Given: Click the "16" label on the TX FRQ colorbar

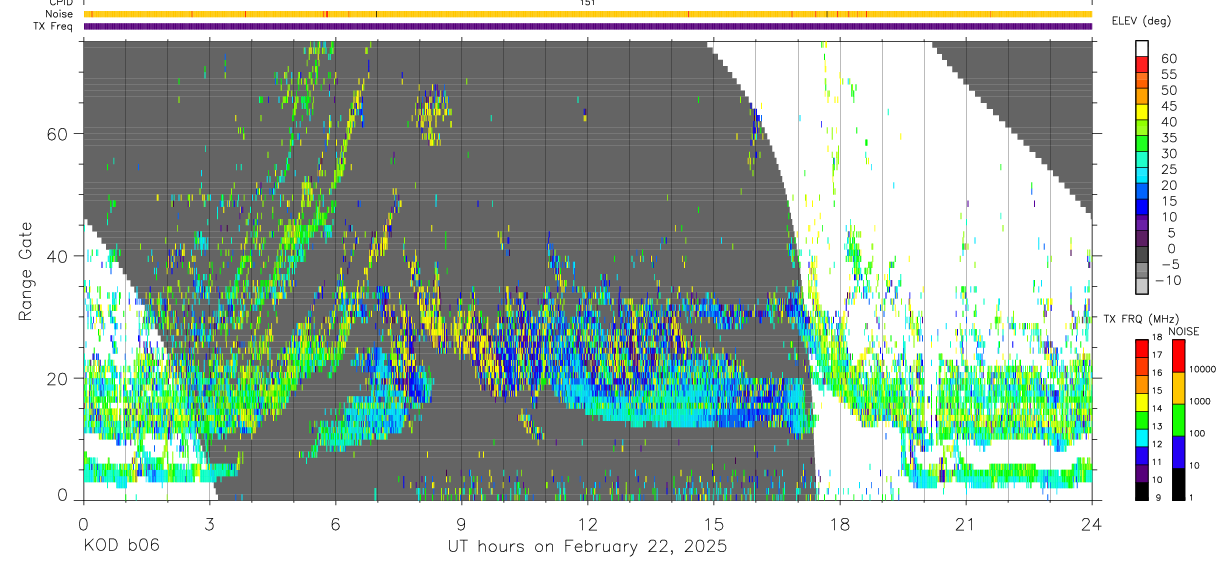Looking at the screenshot, I should click(x=1157, y=373).
